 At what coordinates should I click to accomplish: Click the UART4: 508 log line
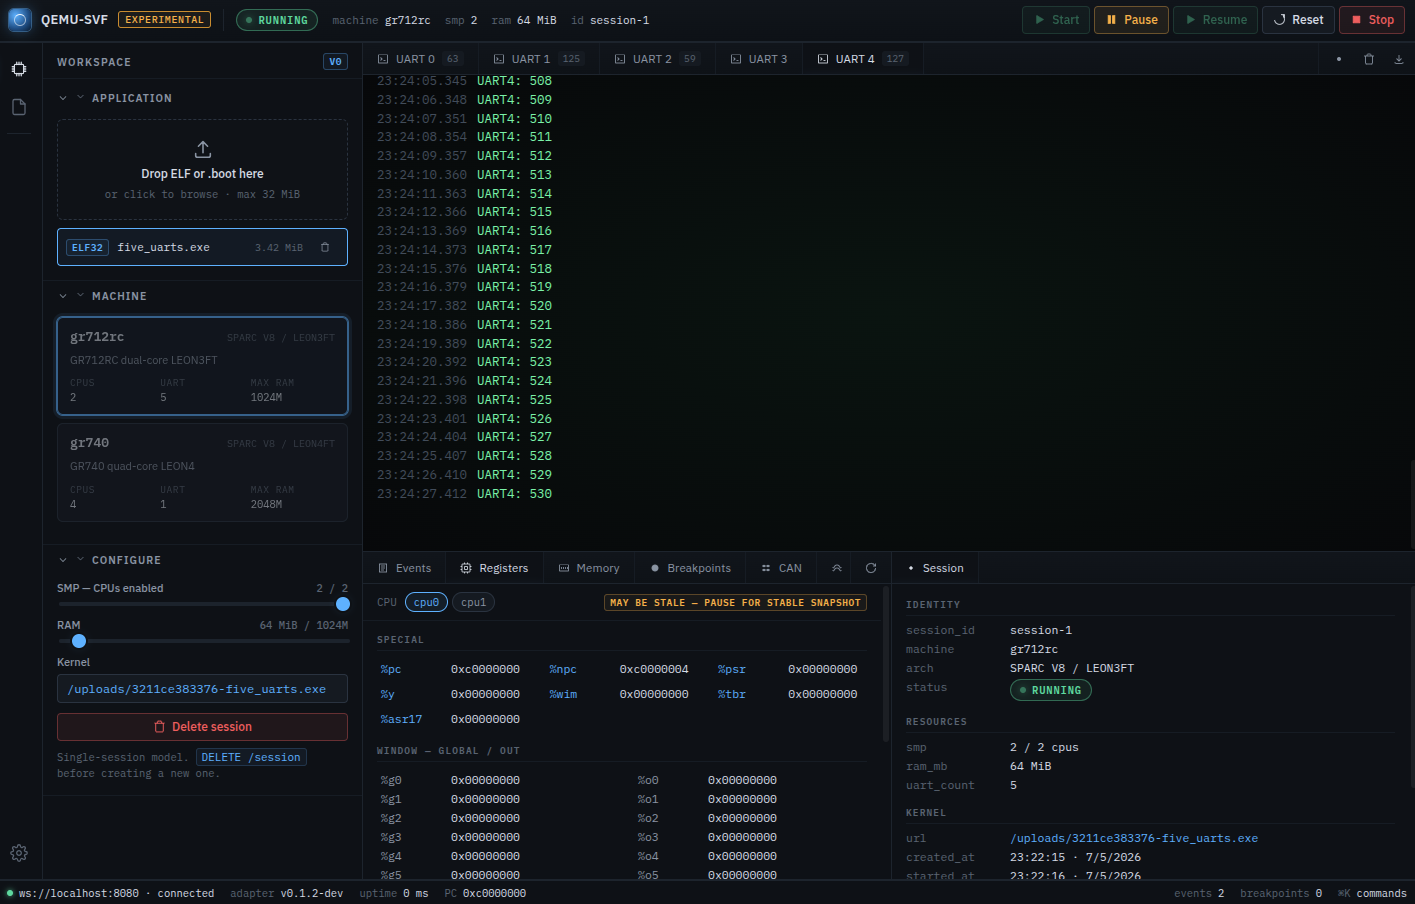(x=514, y=81)
